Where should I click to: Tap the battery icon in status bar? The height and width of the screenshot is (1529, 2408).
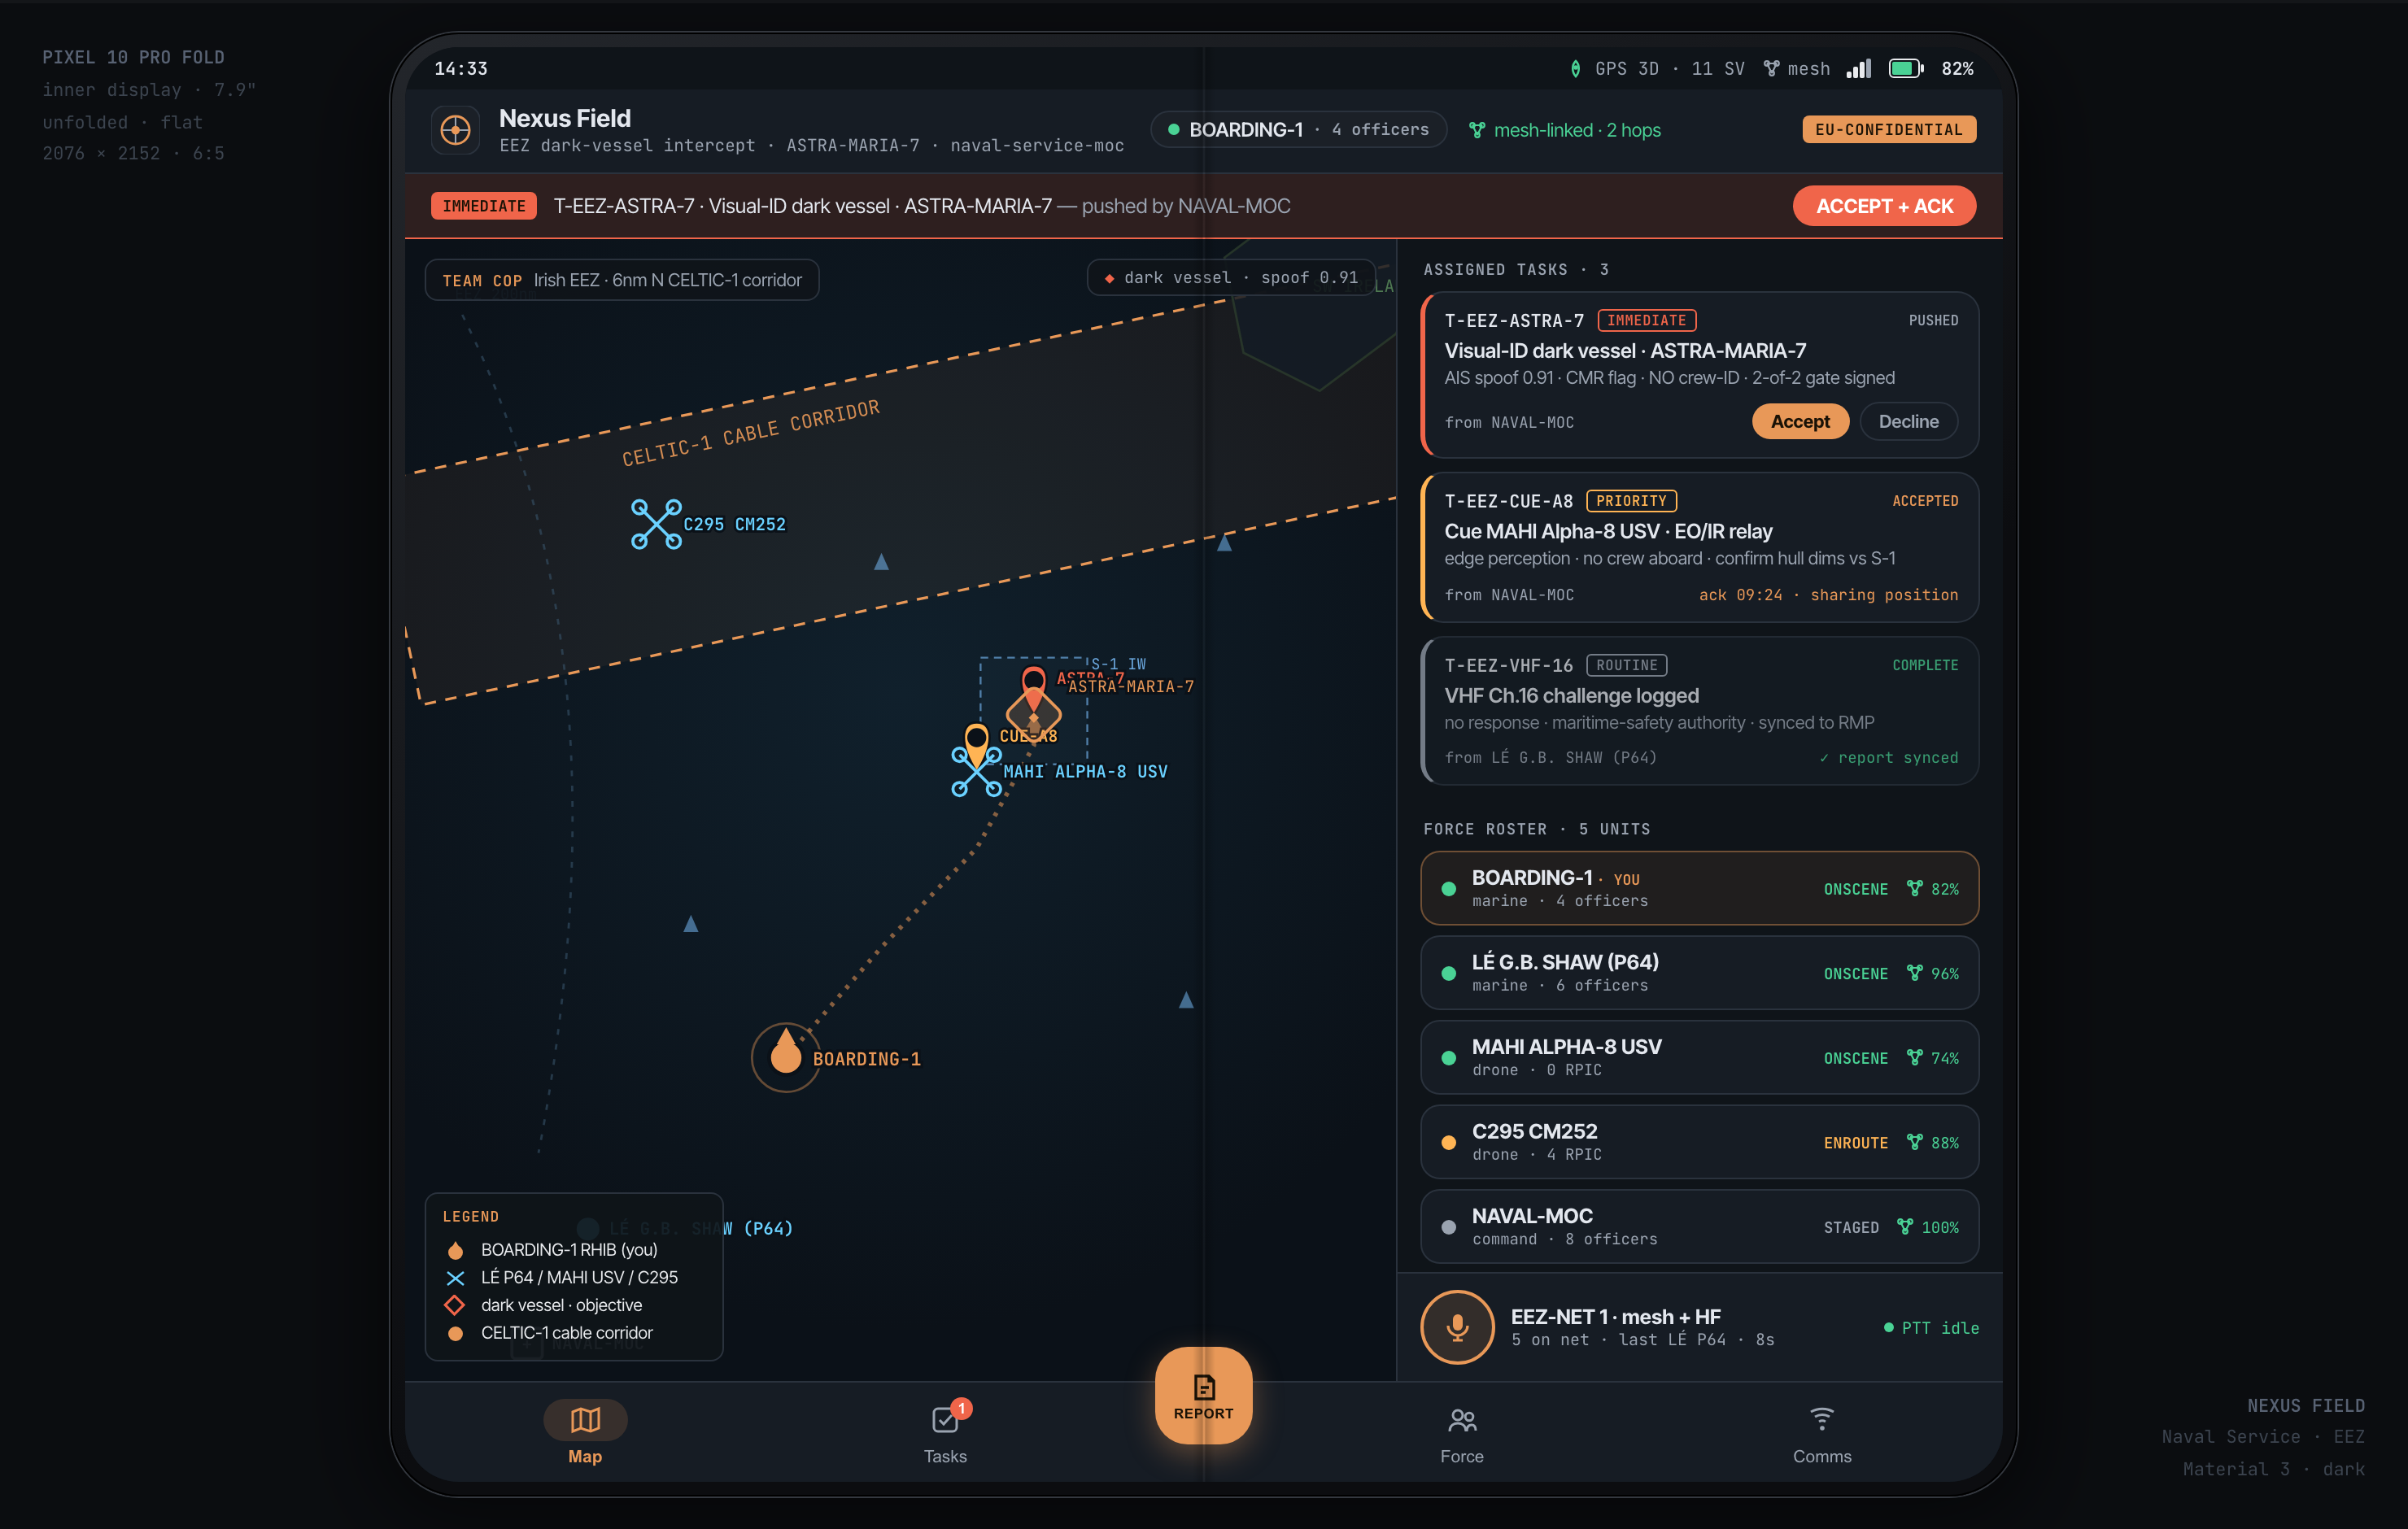coord(1906,69)
